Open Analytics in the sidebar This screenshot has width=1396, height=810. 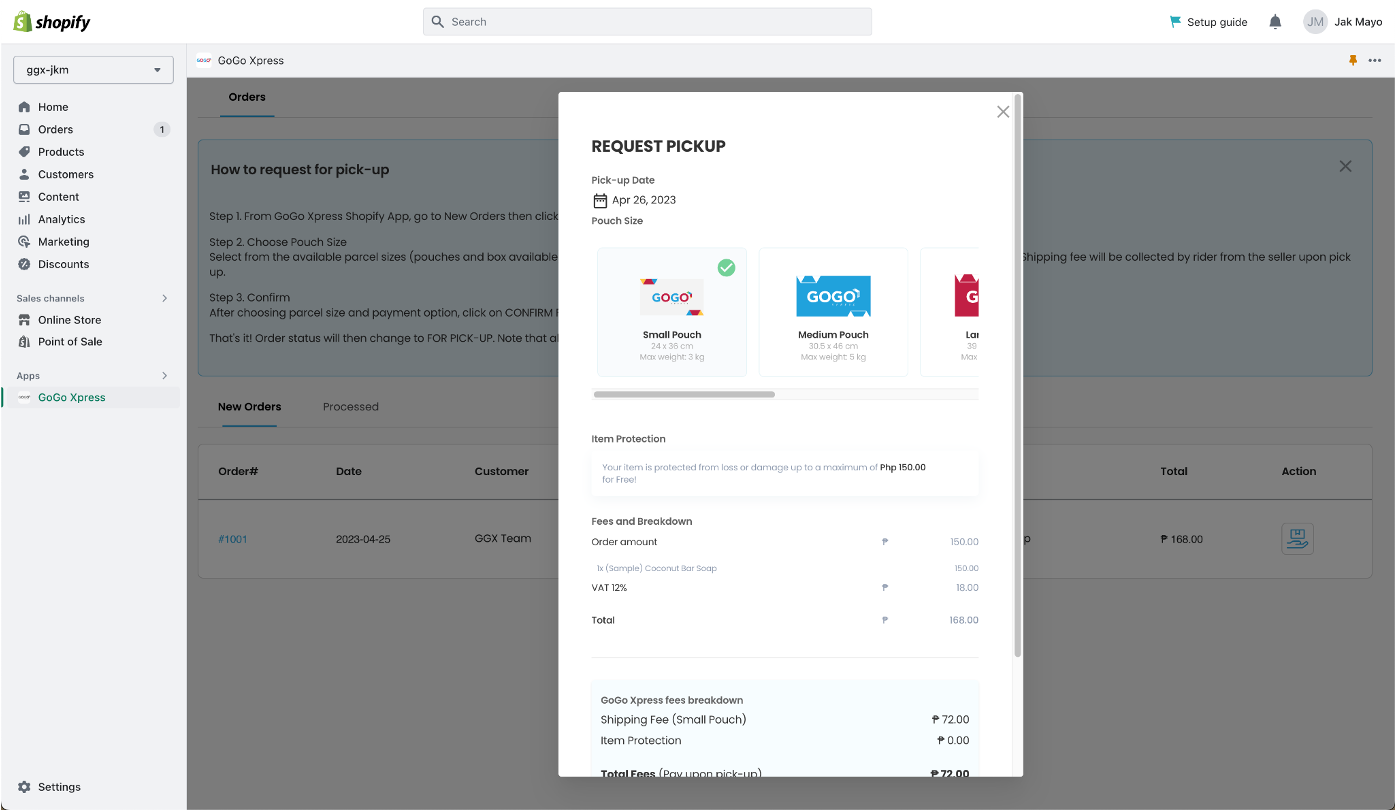click(x=61, y=219)
